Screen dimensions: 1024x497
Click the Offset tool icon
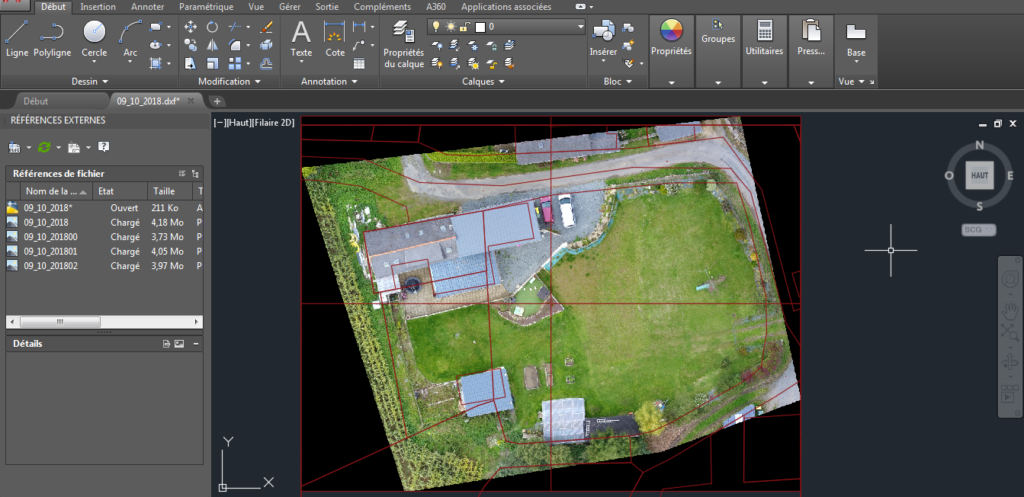pyautogui.click(x=266, y=63)
